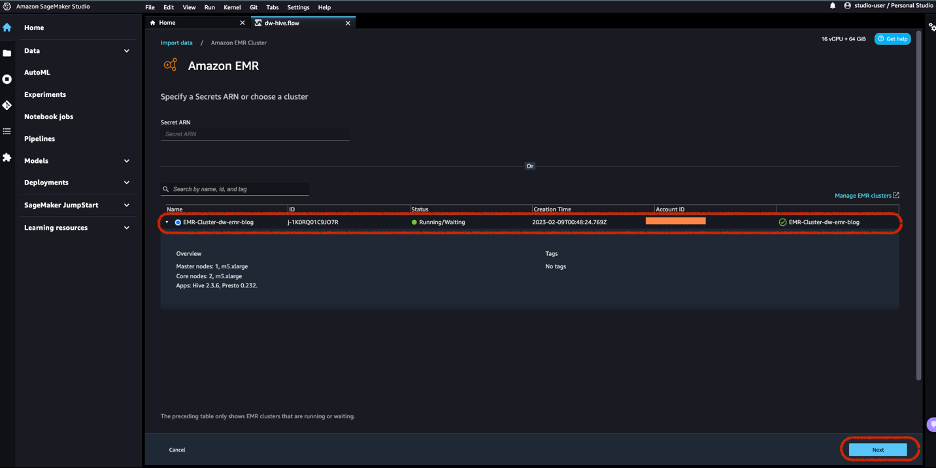Click the search magnifier icon

click(x=166, y=189)
